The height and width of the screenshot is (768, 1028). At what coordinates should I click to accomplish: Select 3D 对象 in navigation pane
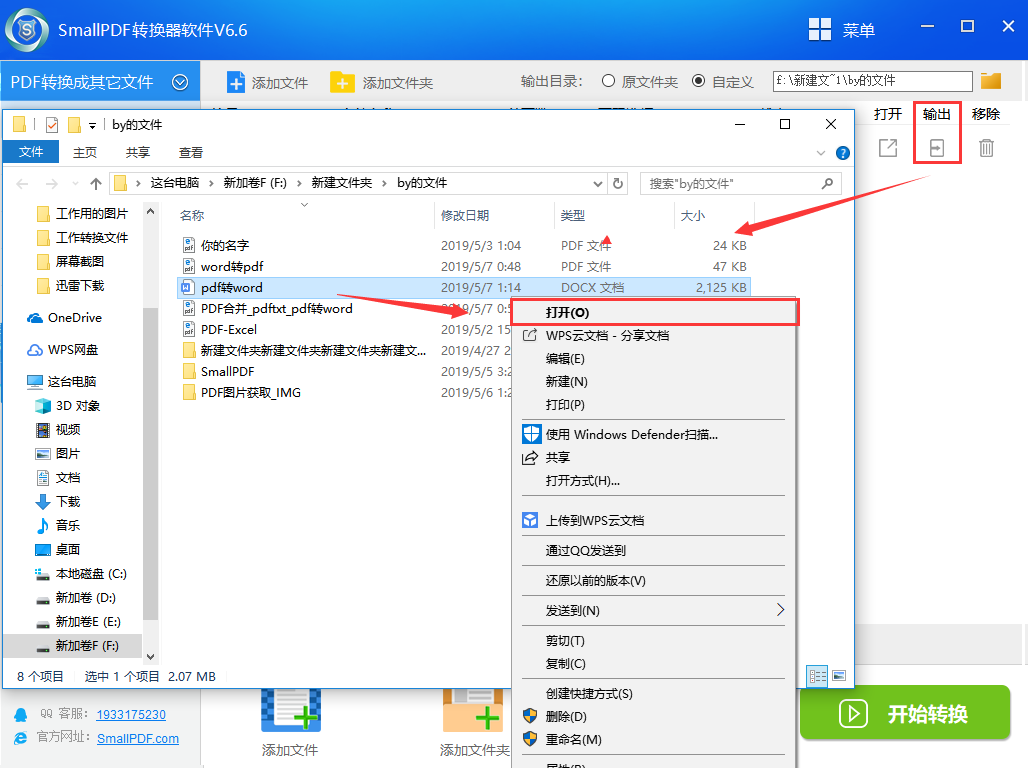pos(68,405)
